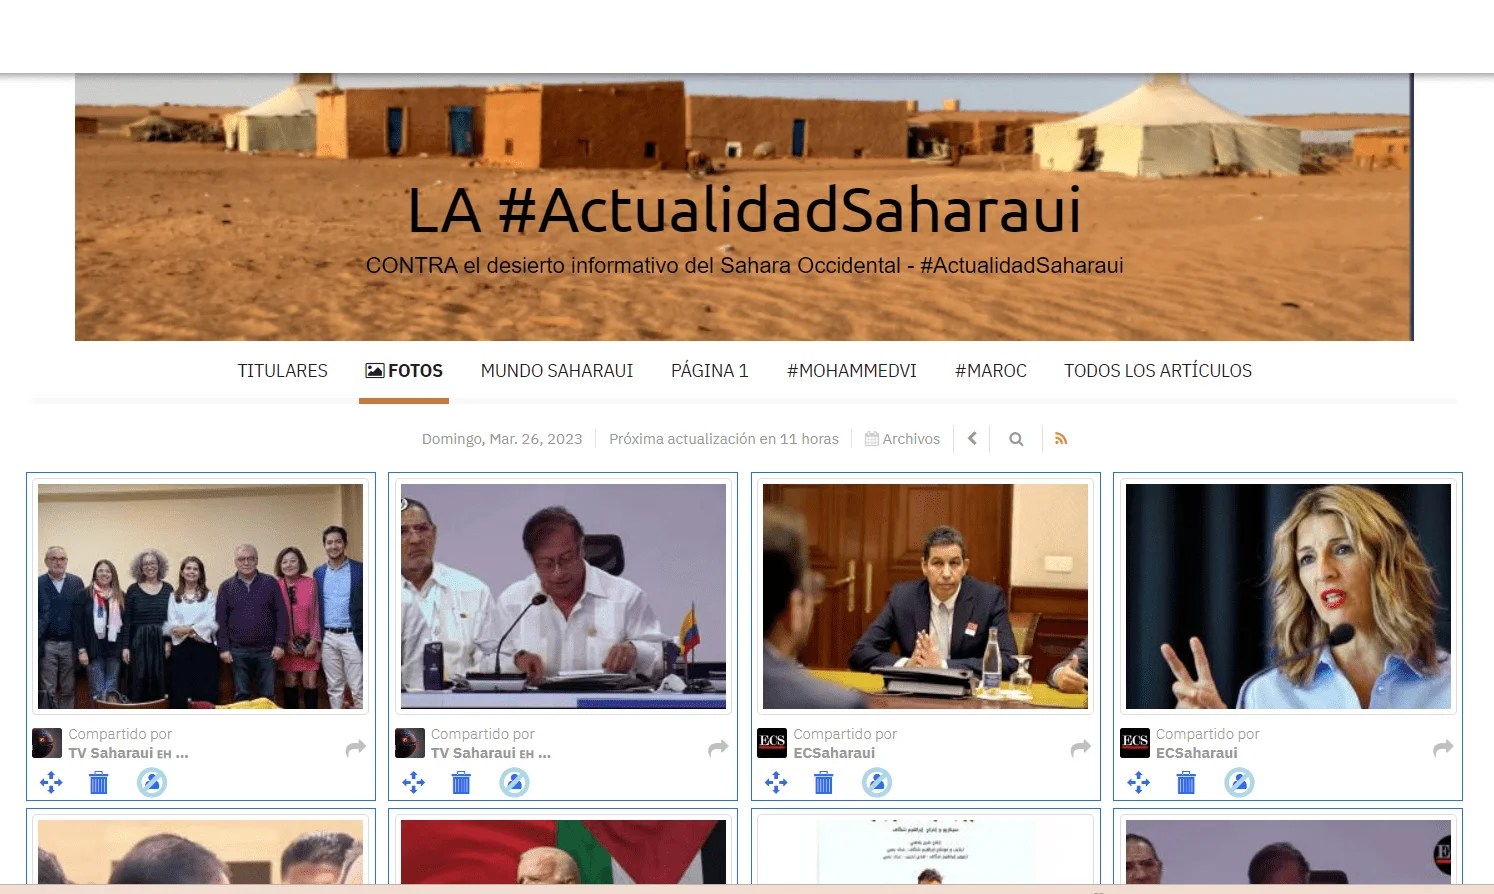
Task: Click the share arrow on the meeting table man card
Action: coord(1081,748)
